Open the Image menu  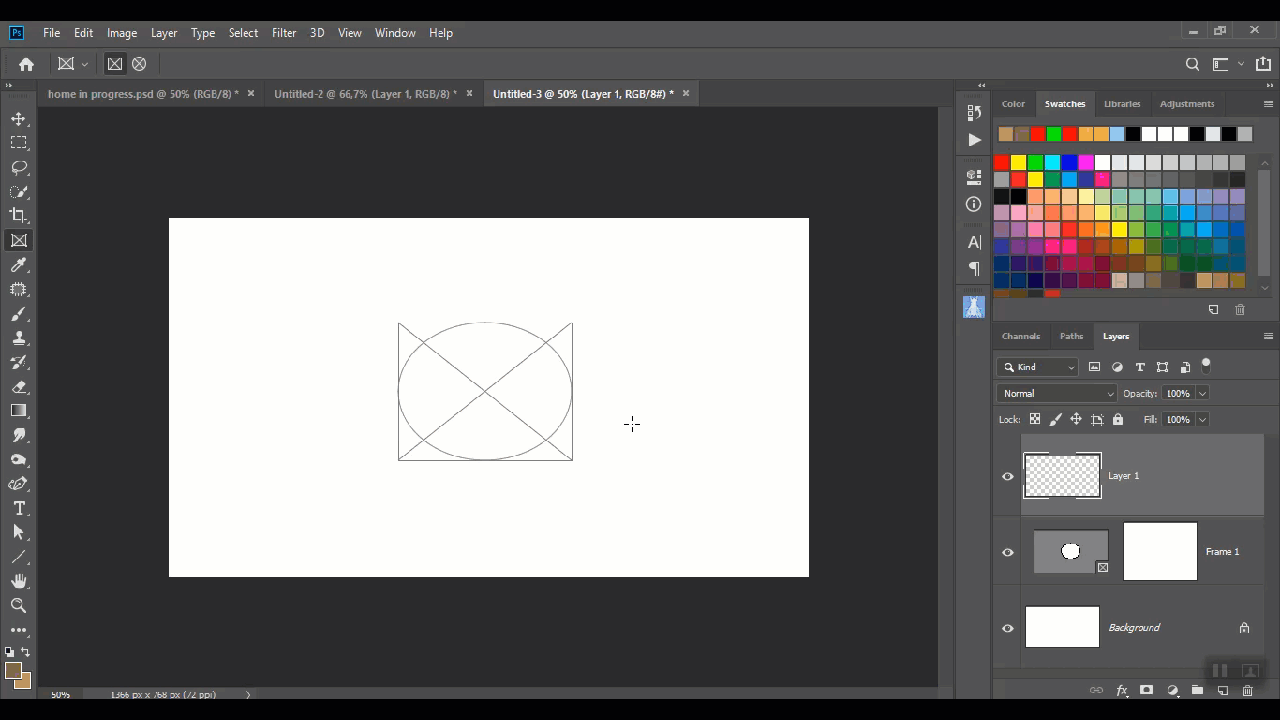tap(122, 33)
